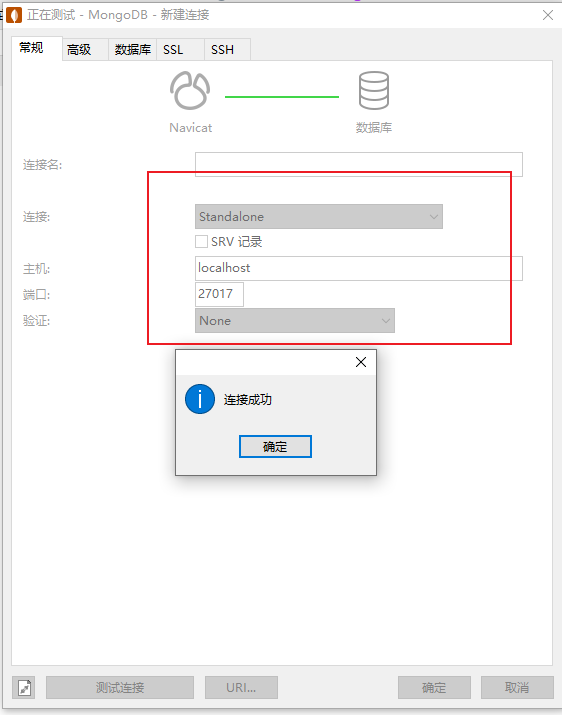Click the localhost host input field

tap(359, 268)
